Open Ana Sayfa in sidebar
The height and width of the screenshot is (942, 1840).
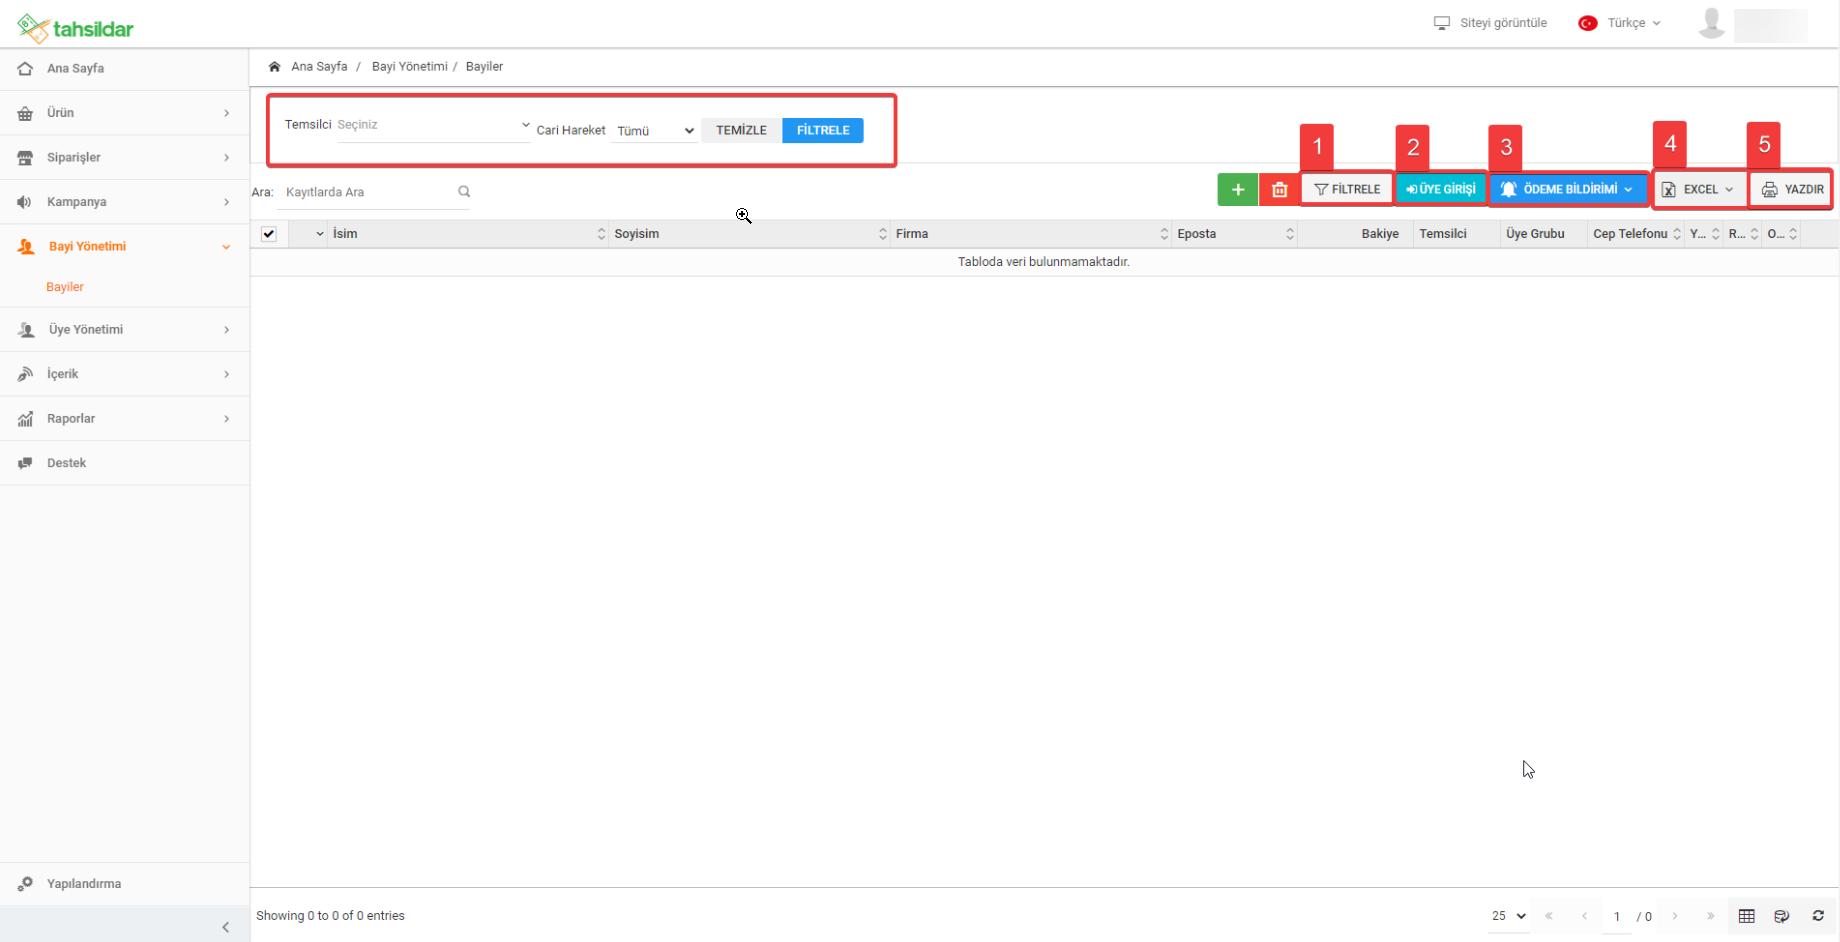pos(125,69)
